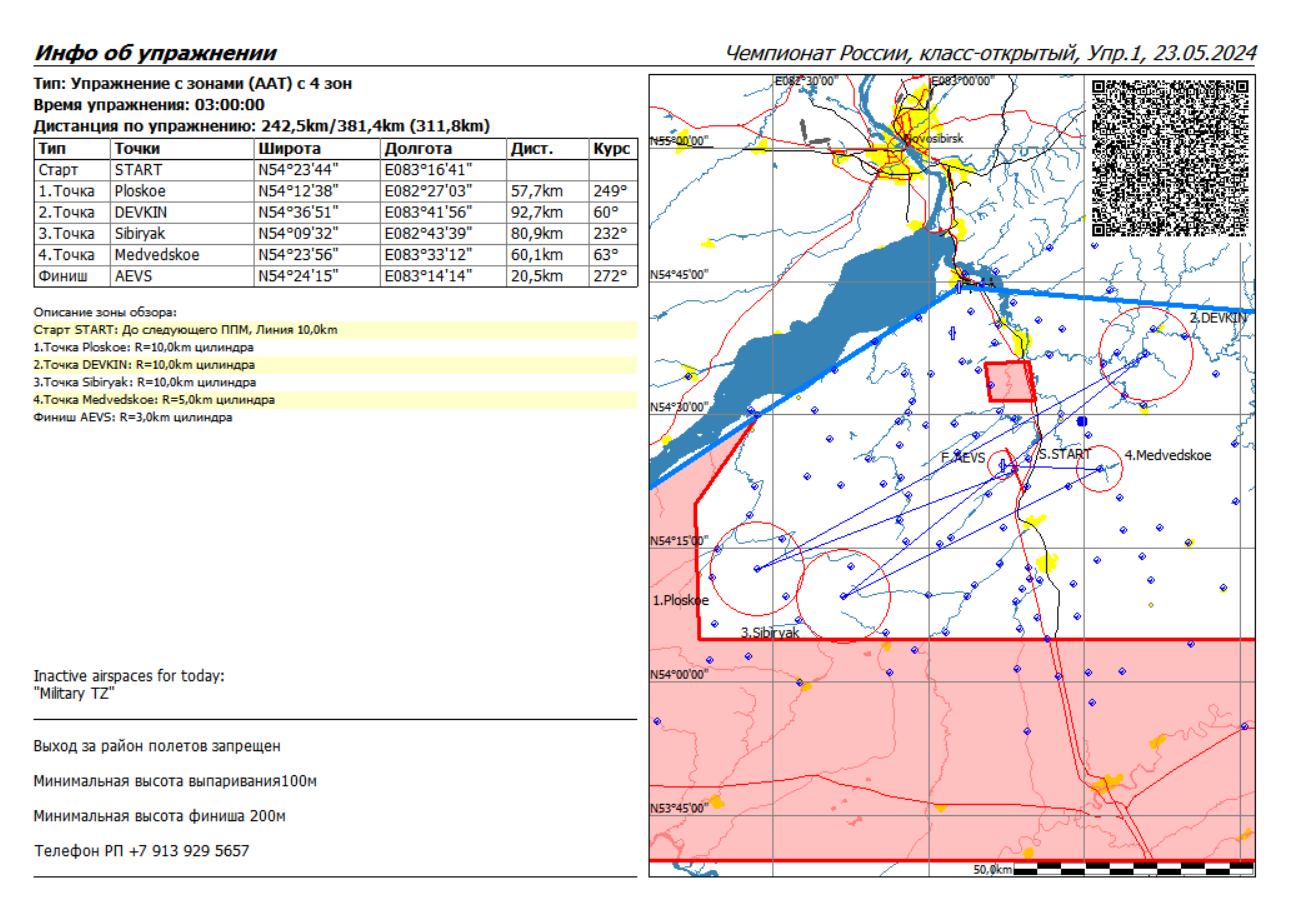The image size is (1291, 910).
Task: Click the 'Широта' table column header
Action: point(284,149)
